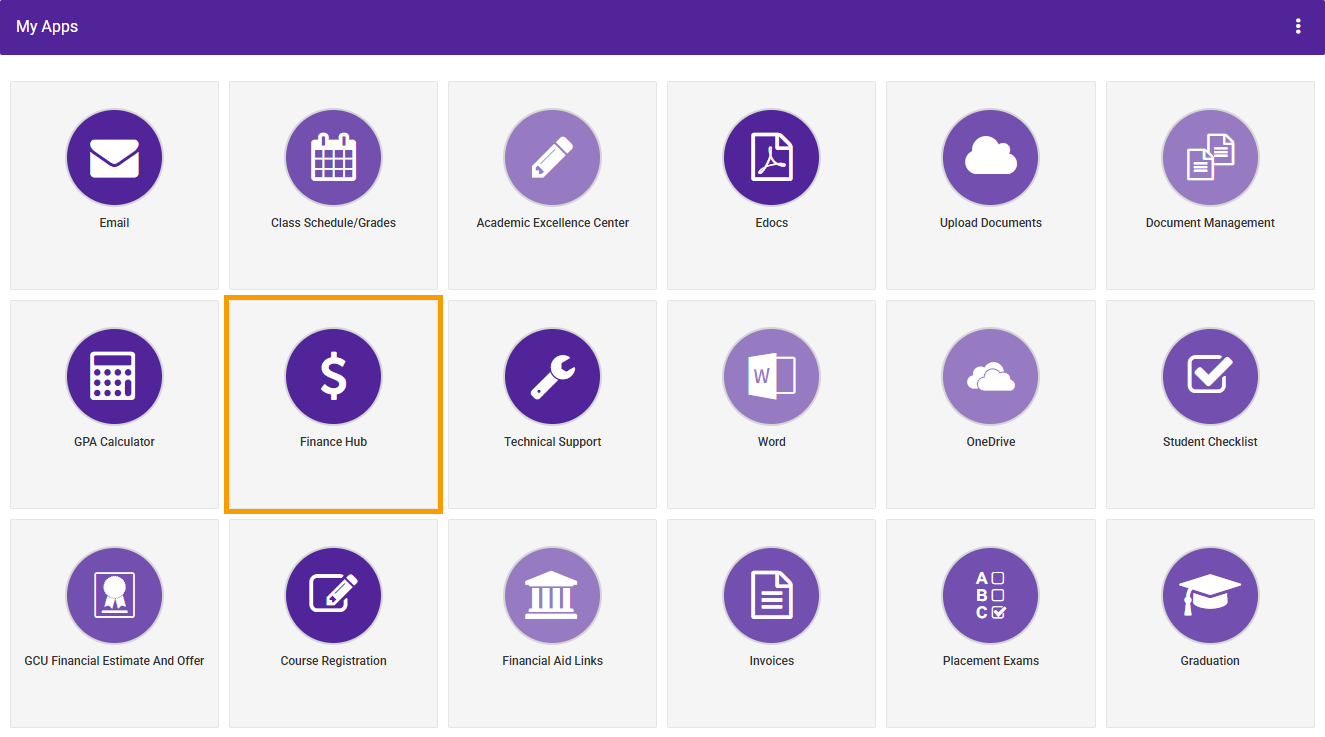1325x737 pixels.
Task: Open the Edocs PDF icon
Action: (x=771, y=158)
